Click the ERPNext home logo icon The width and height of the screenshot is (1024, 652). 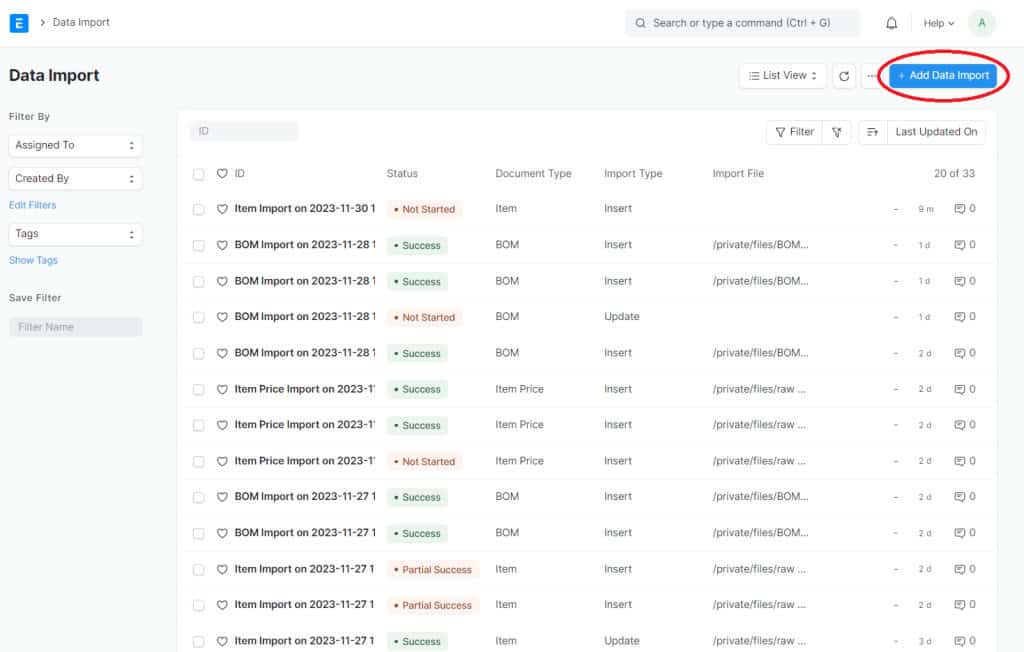click(x=19, y=22)
